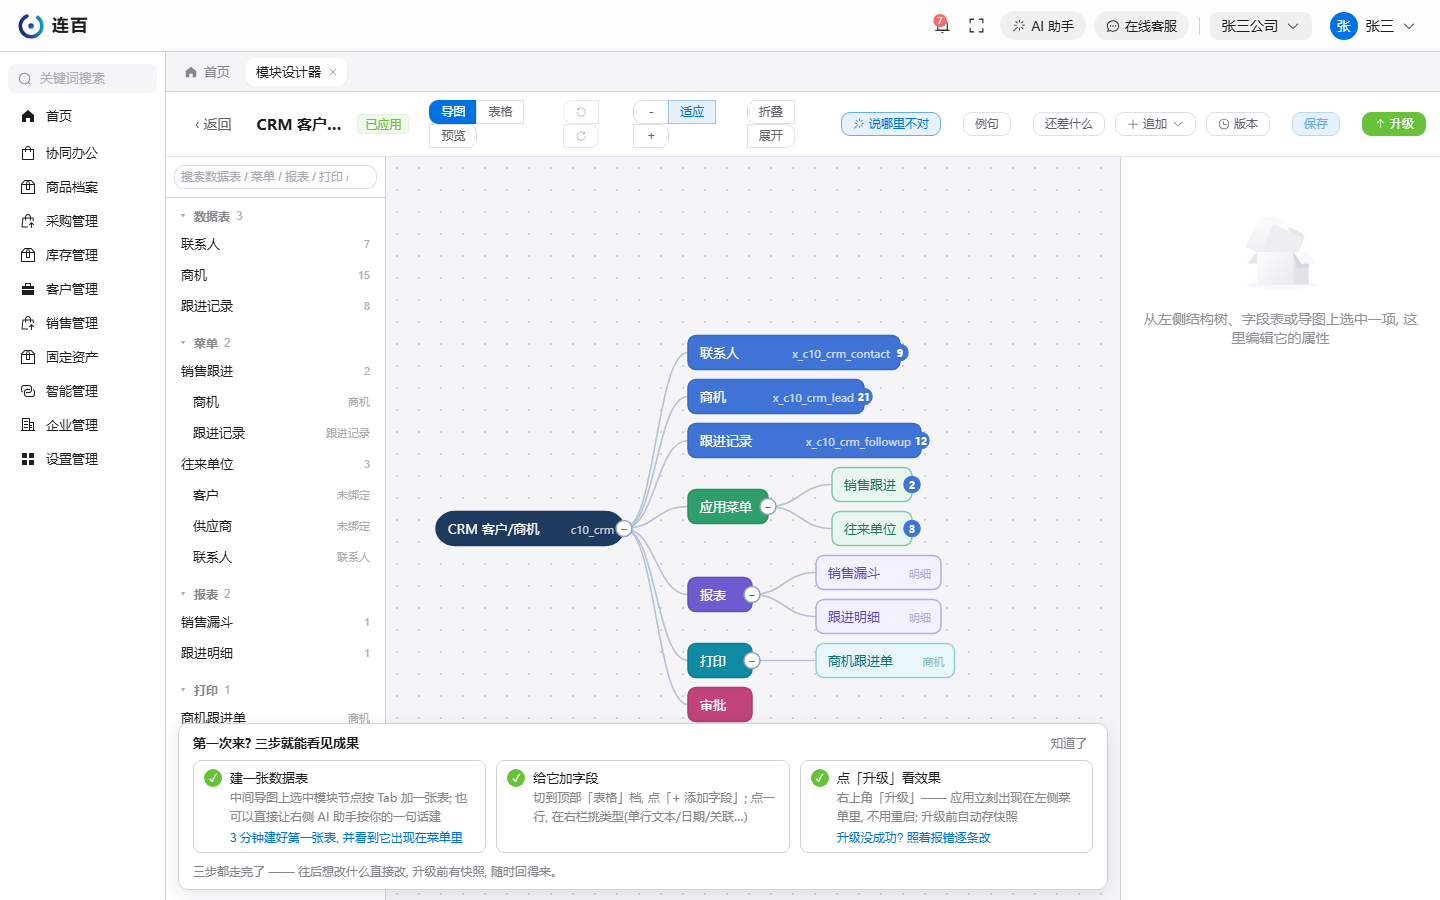Collapse the CRM 客户/商机 root node

tap(624, 529)
